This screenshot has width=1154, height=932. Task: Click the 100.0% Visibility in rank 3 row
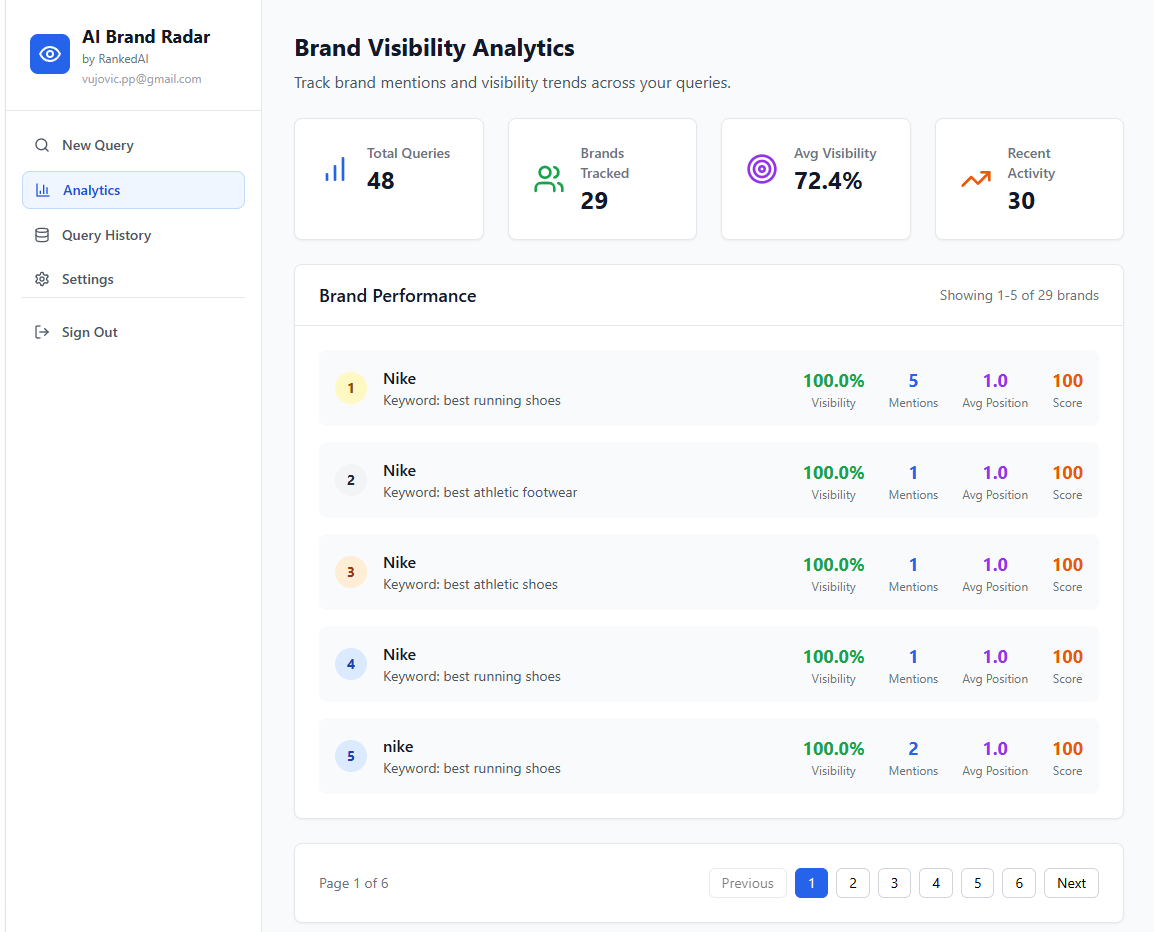click(x=833, y=565)
